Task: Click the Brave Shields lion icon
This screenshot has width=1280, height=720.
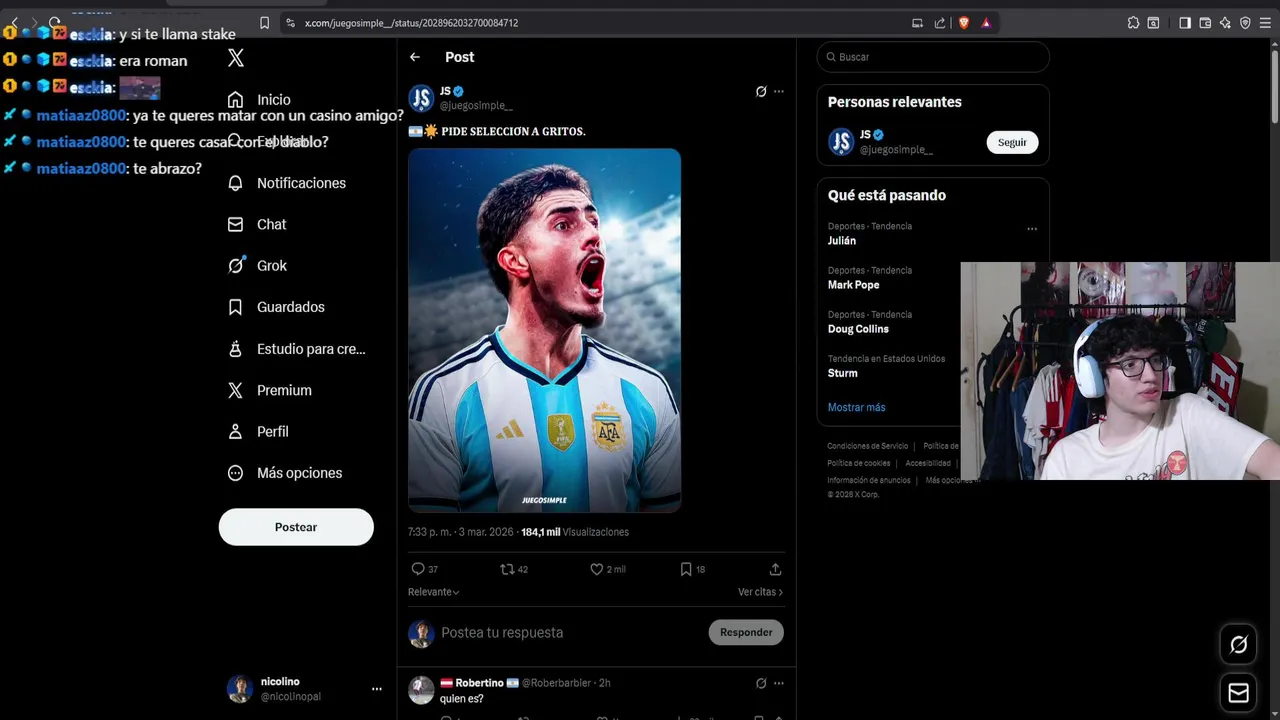Action: [964, 23]
